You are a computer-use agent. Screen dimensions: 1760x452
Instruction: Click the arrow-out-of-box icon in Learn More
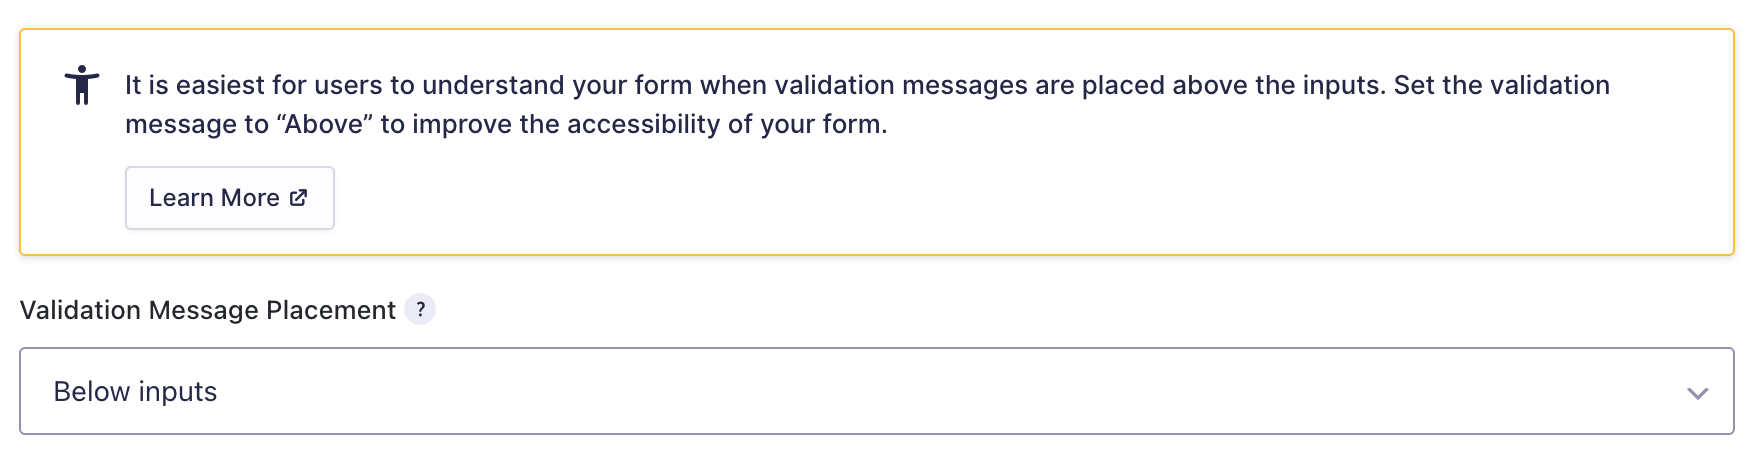(298, 198)
